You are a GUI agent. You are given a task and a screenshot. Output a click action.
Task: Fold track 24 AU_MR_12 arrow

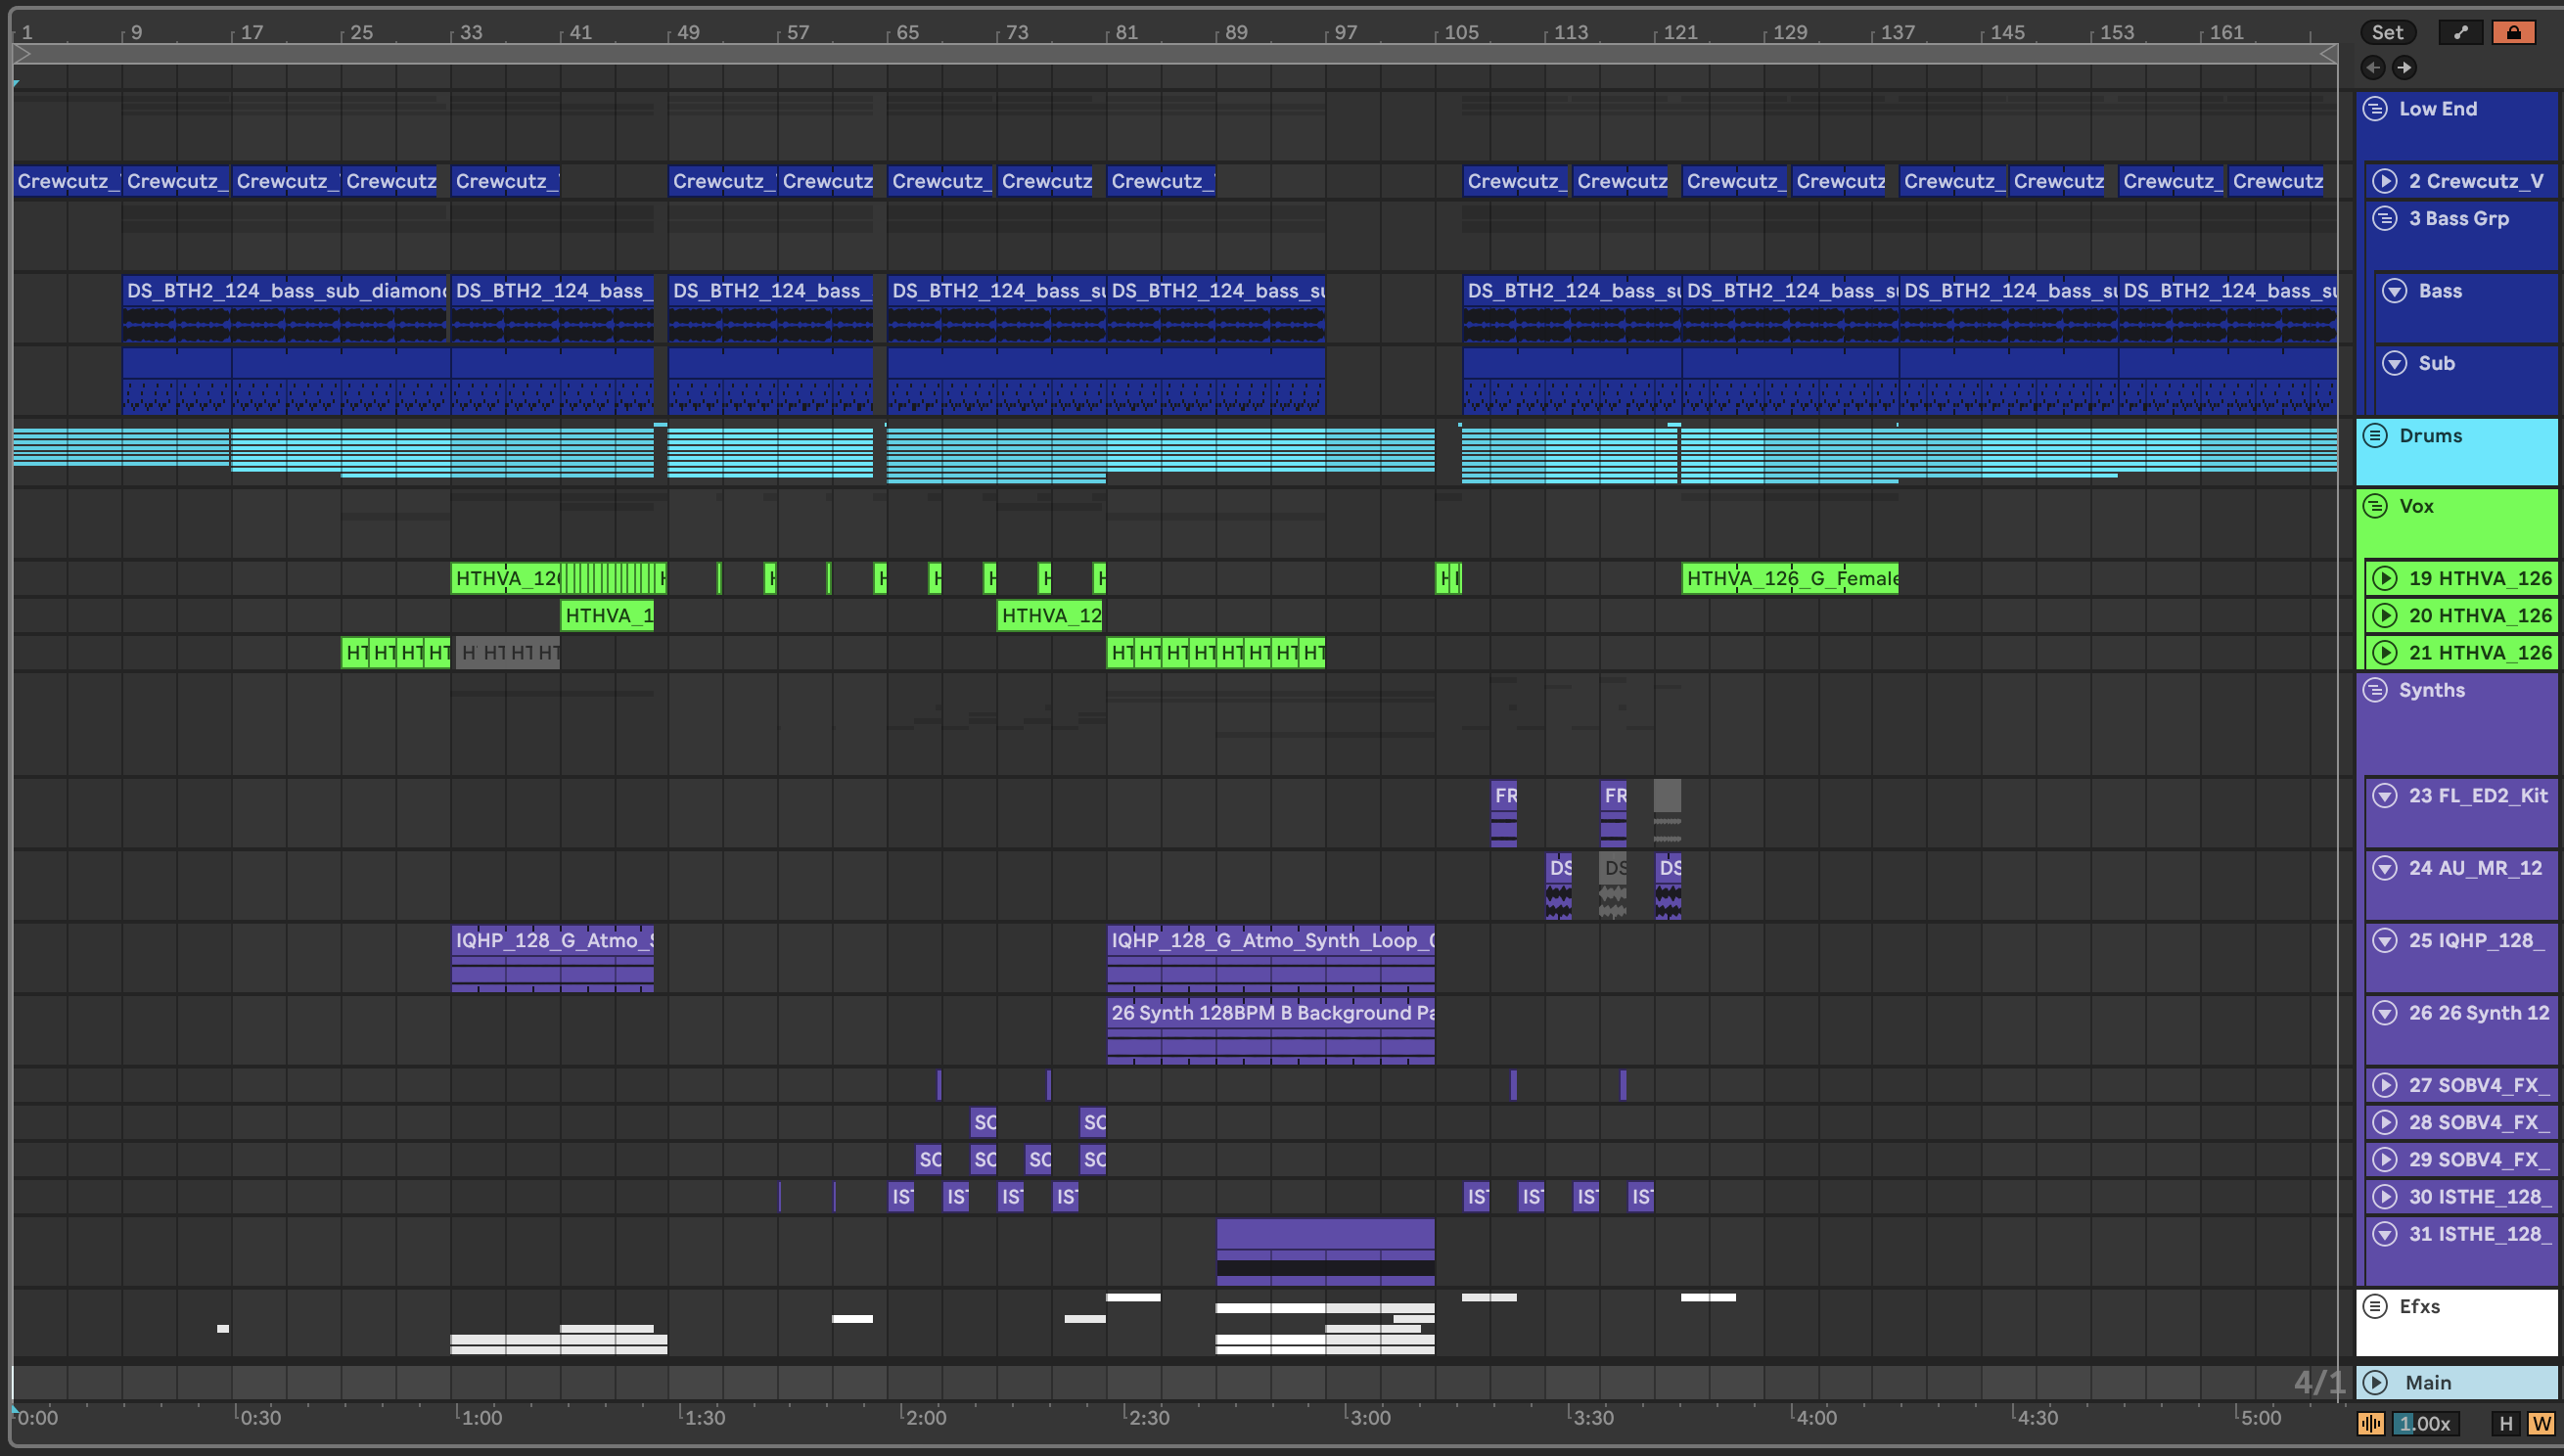point(2385,868)
